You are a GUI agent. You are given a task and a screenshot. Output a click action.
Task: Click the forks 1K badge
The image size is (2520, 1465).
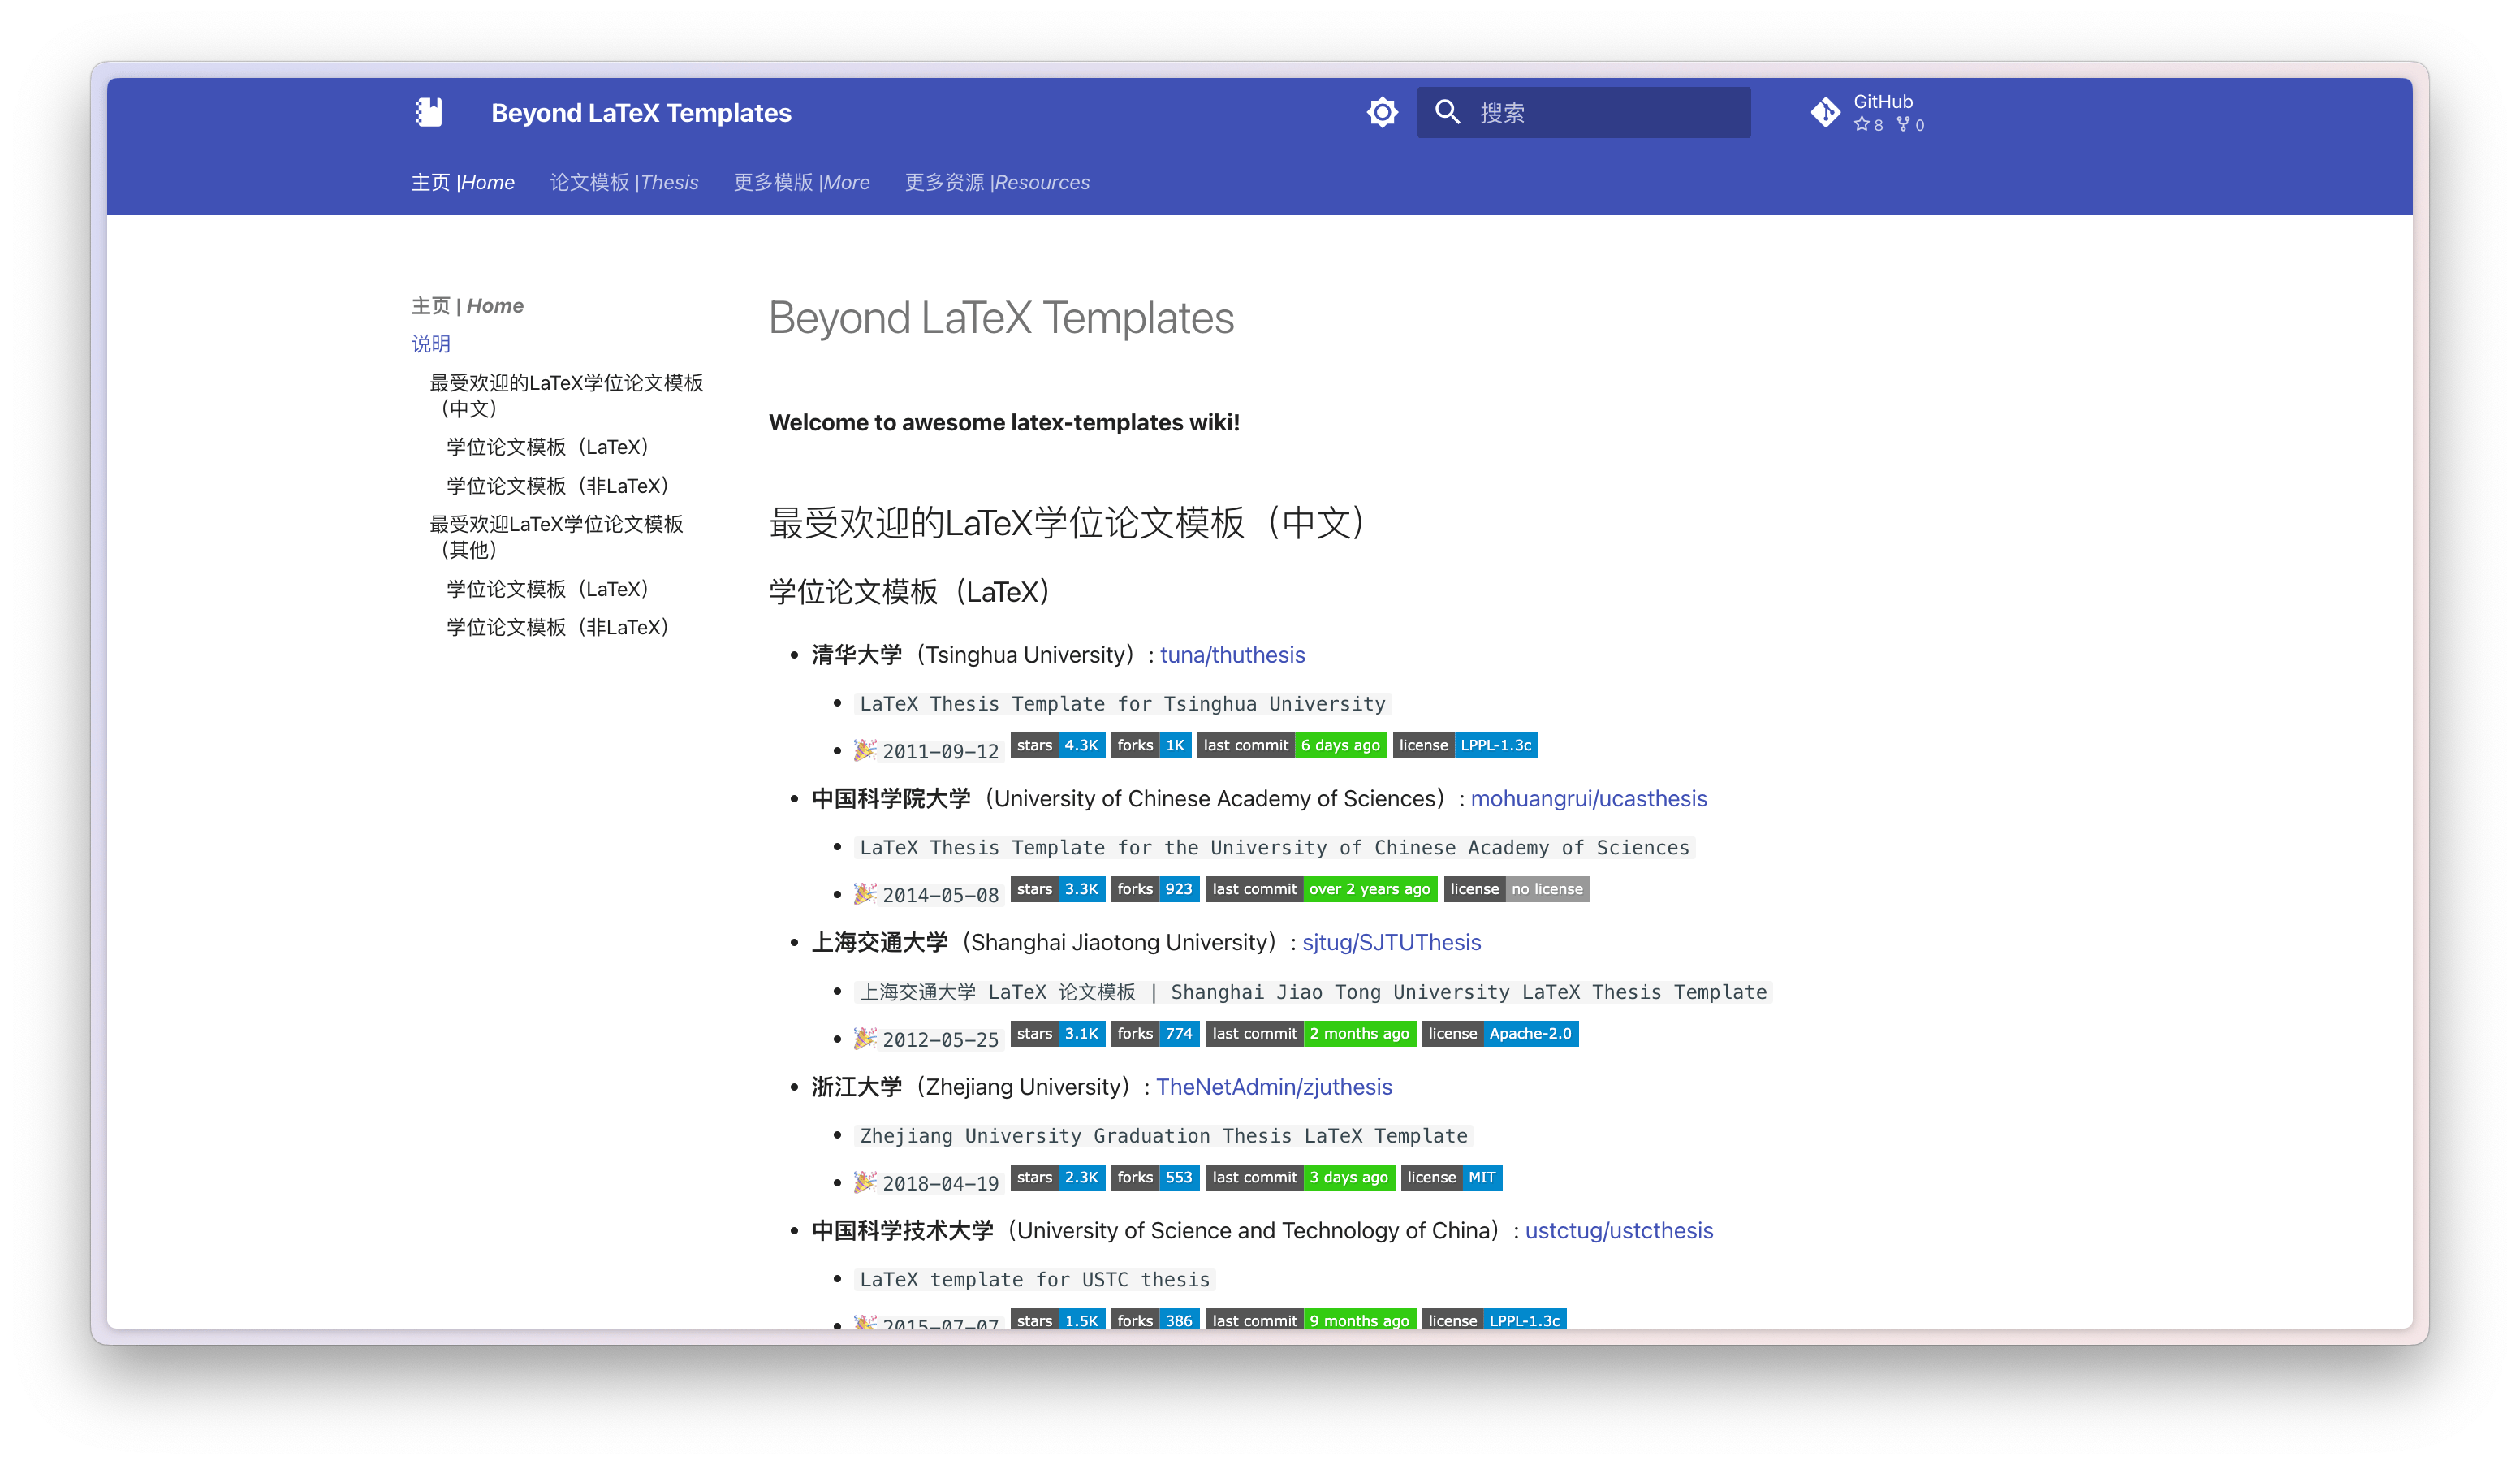[1150, 745]
